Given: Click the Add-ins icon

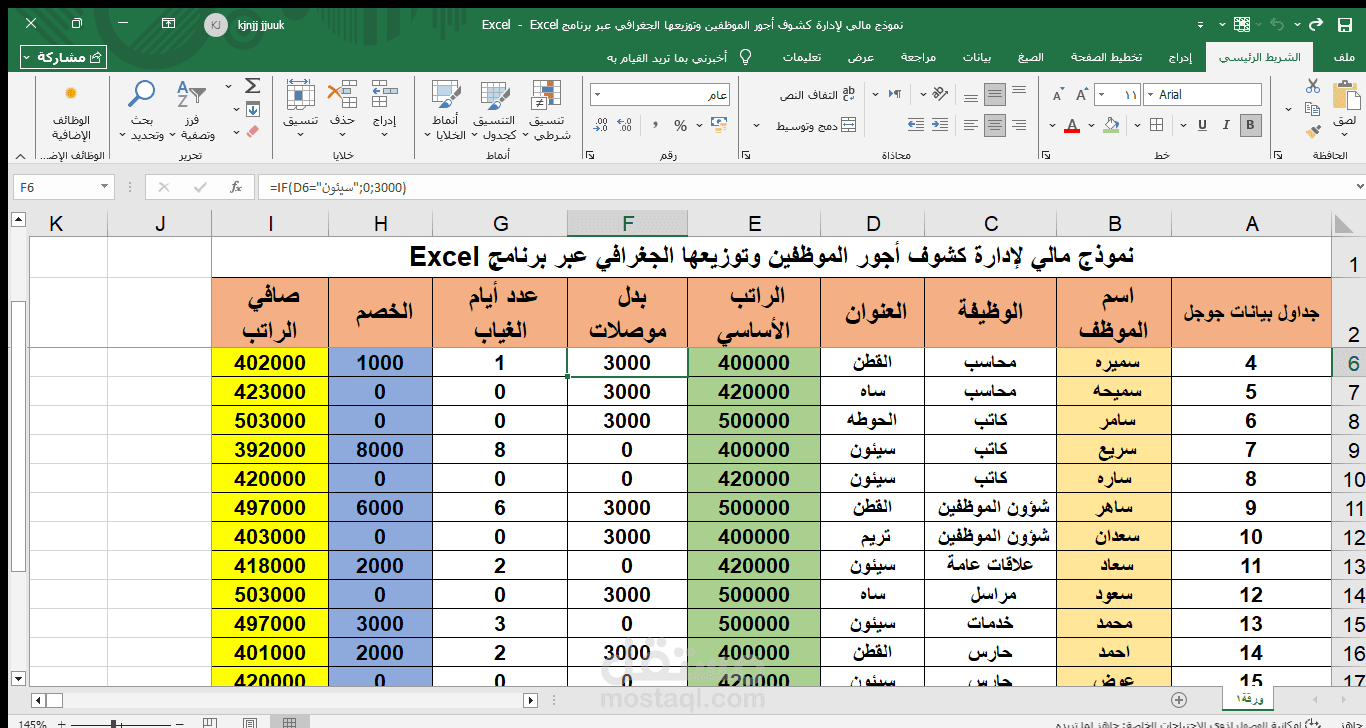Looking at the screenshot, I should tap(70, 93).
